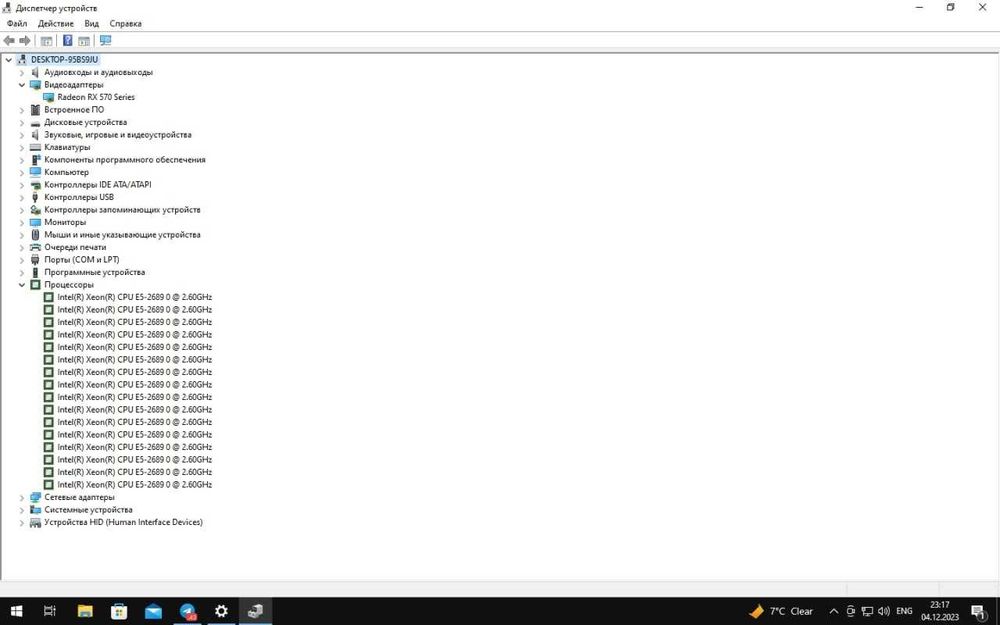Click the Программные устройства icon
This screenshot has width=1000, height=625.
(x=35, y=272)
